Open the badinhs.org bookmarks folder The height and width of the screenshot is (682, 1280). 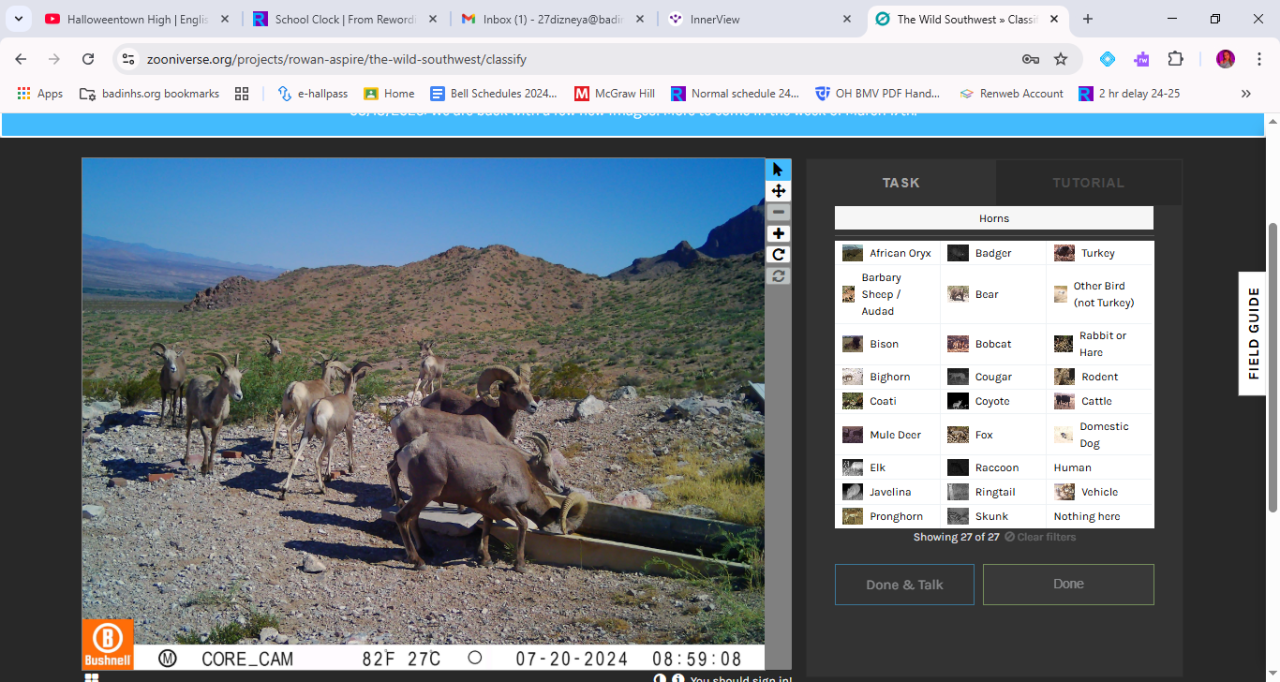coord(150,93)
